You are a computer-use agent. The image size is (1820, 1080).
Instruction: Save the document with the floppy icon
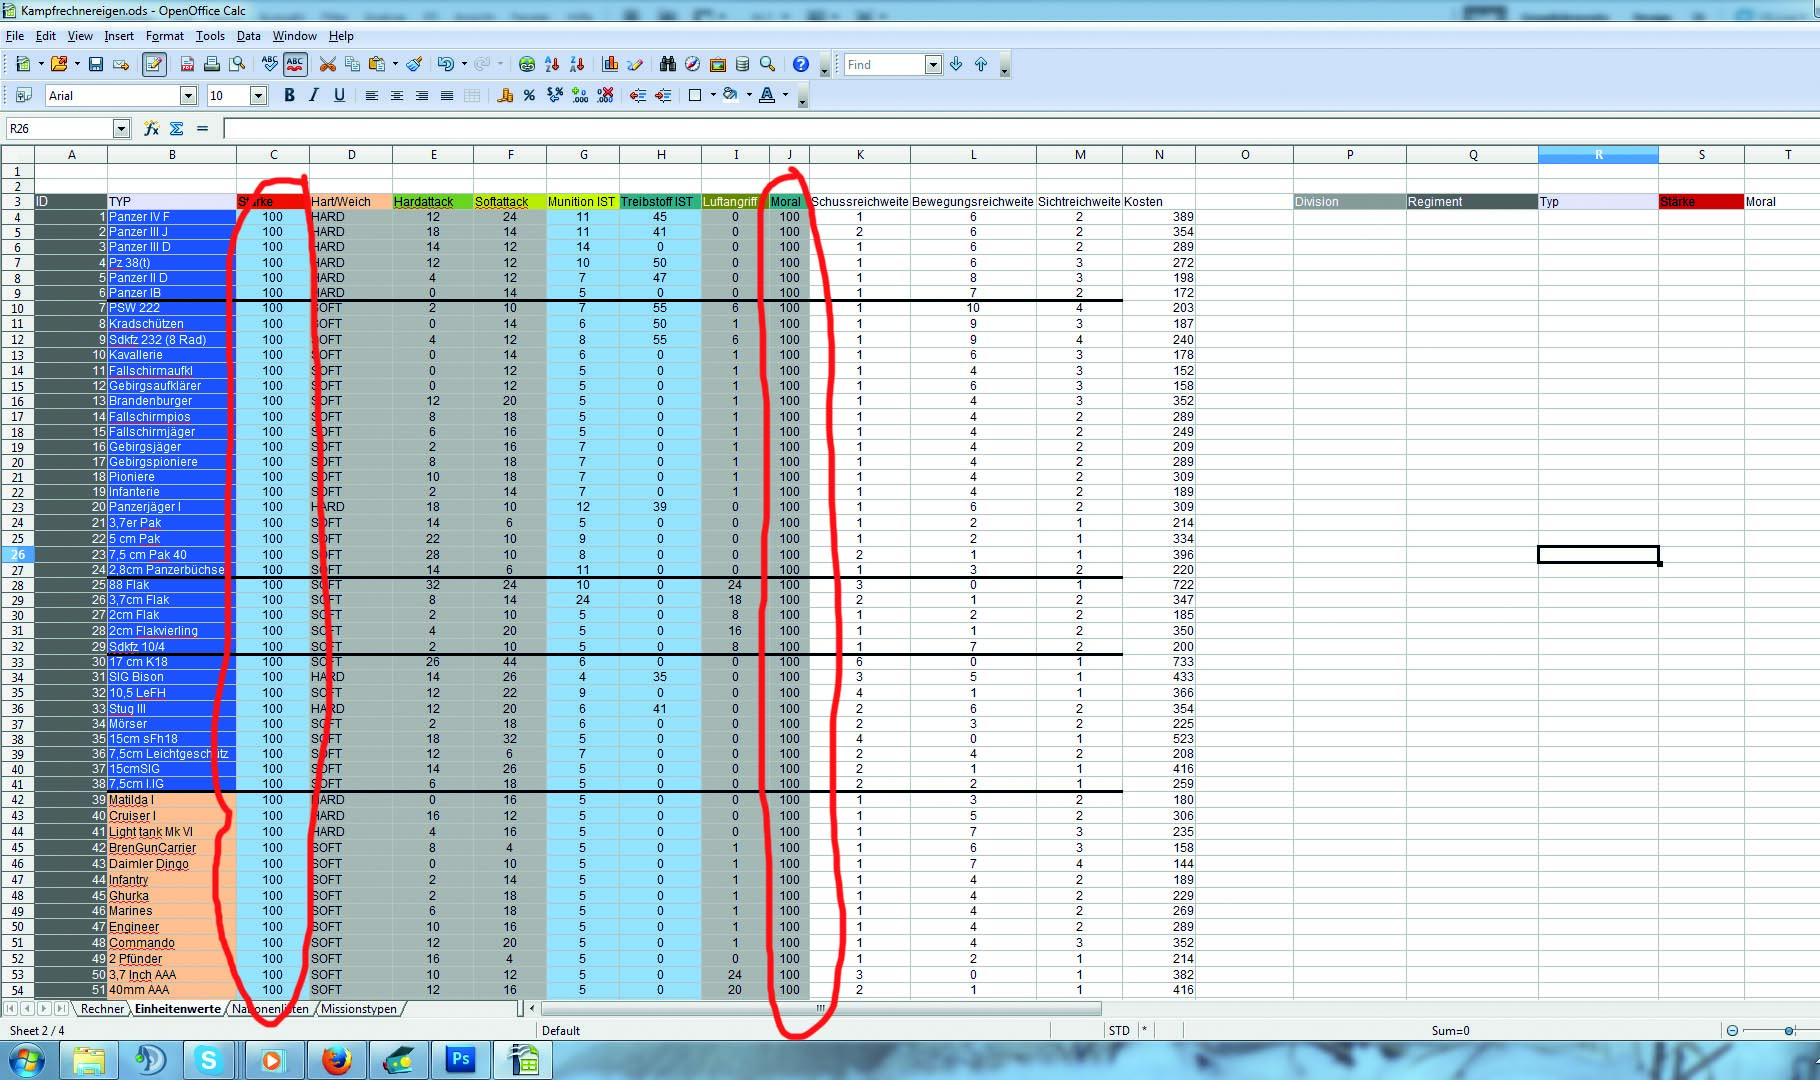point(96,64)
